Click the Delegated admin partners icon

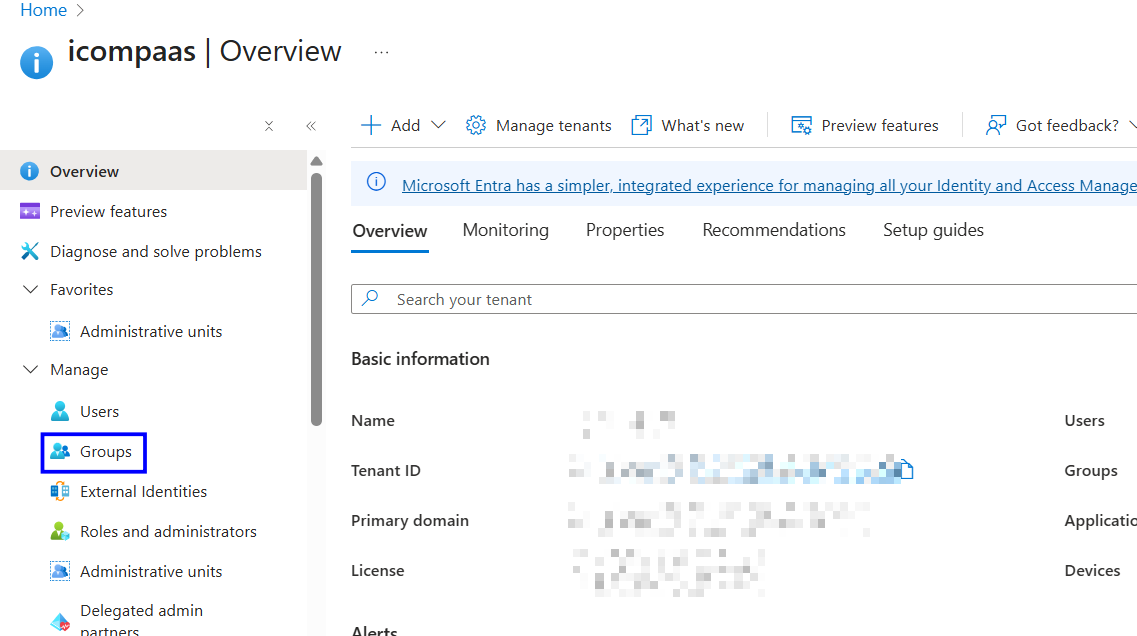pyautogui.click(x=59, y=621)
